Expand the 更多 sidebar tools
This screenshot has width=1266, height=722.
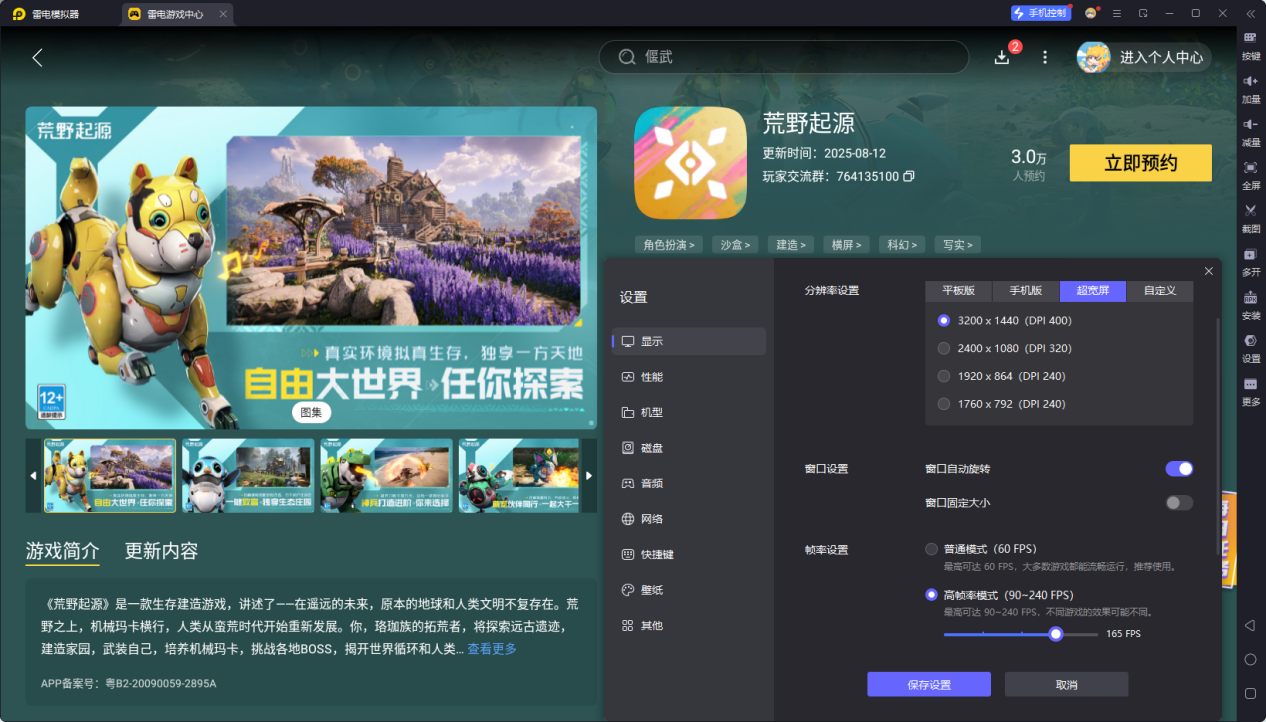tap(1250, 390)
